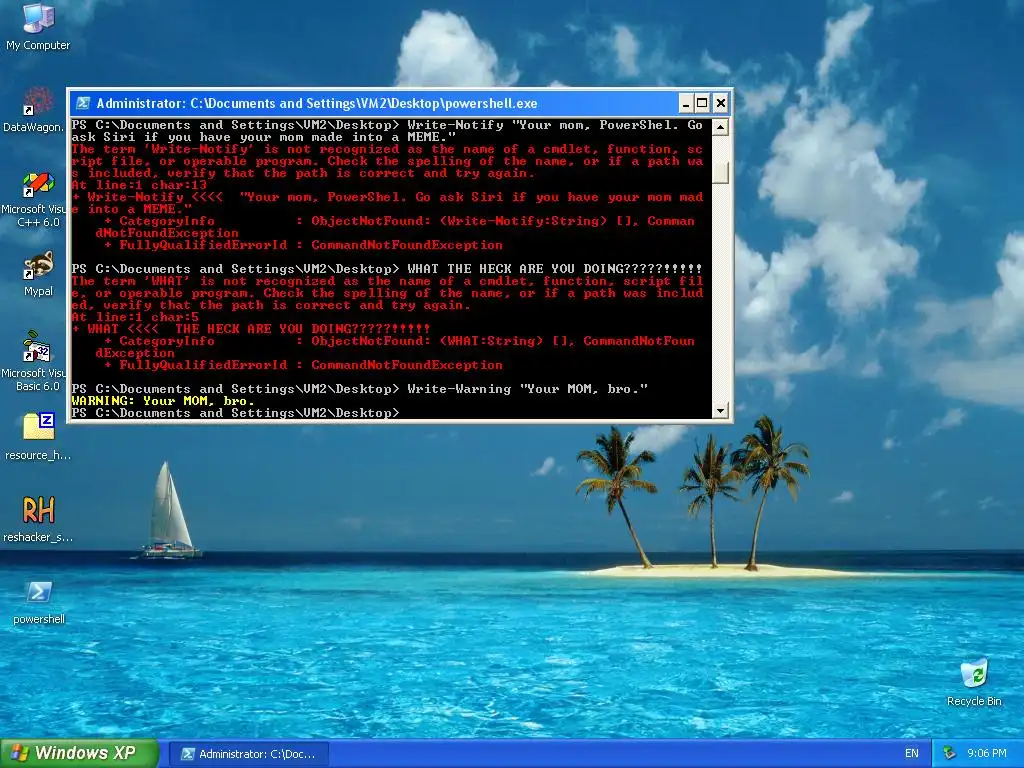Close the PowerShell window
This screenshot has height=768, width=1024.
[x=720, y=103]
